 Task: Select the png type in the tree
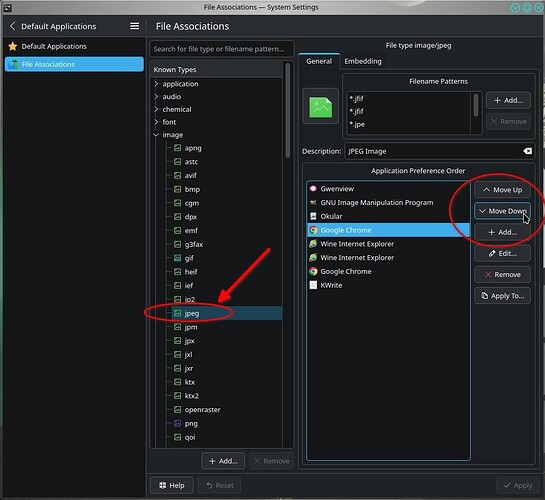pyautogui.click(x=191, y=424)
